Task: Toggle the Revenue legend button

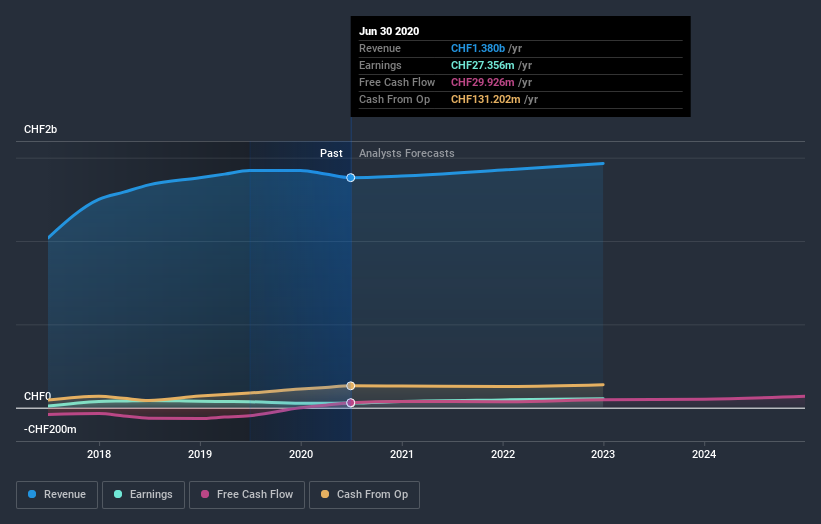Action: click(57, 495)
